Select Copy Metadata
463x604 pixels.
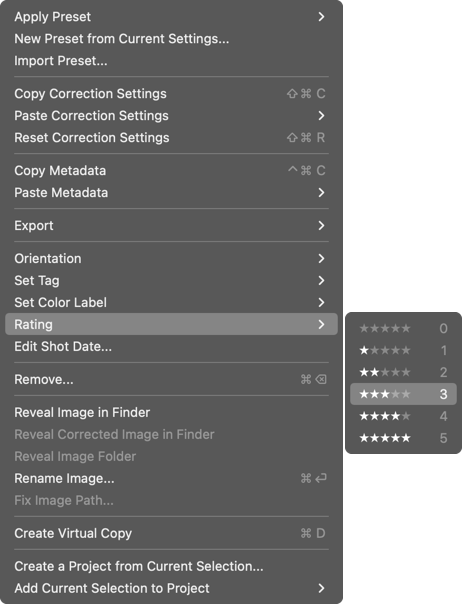tap(171, 171)
